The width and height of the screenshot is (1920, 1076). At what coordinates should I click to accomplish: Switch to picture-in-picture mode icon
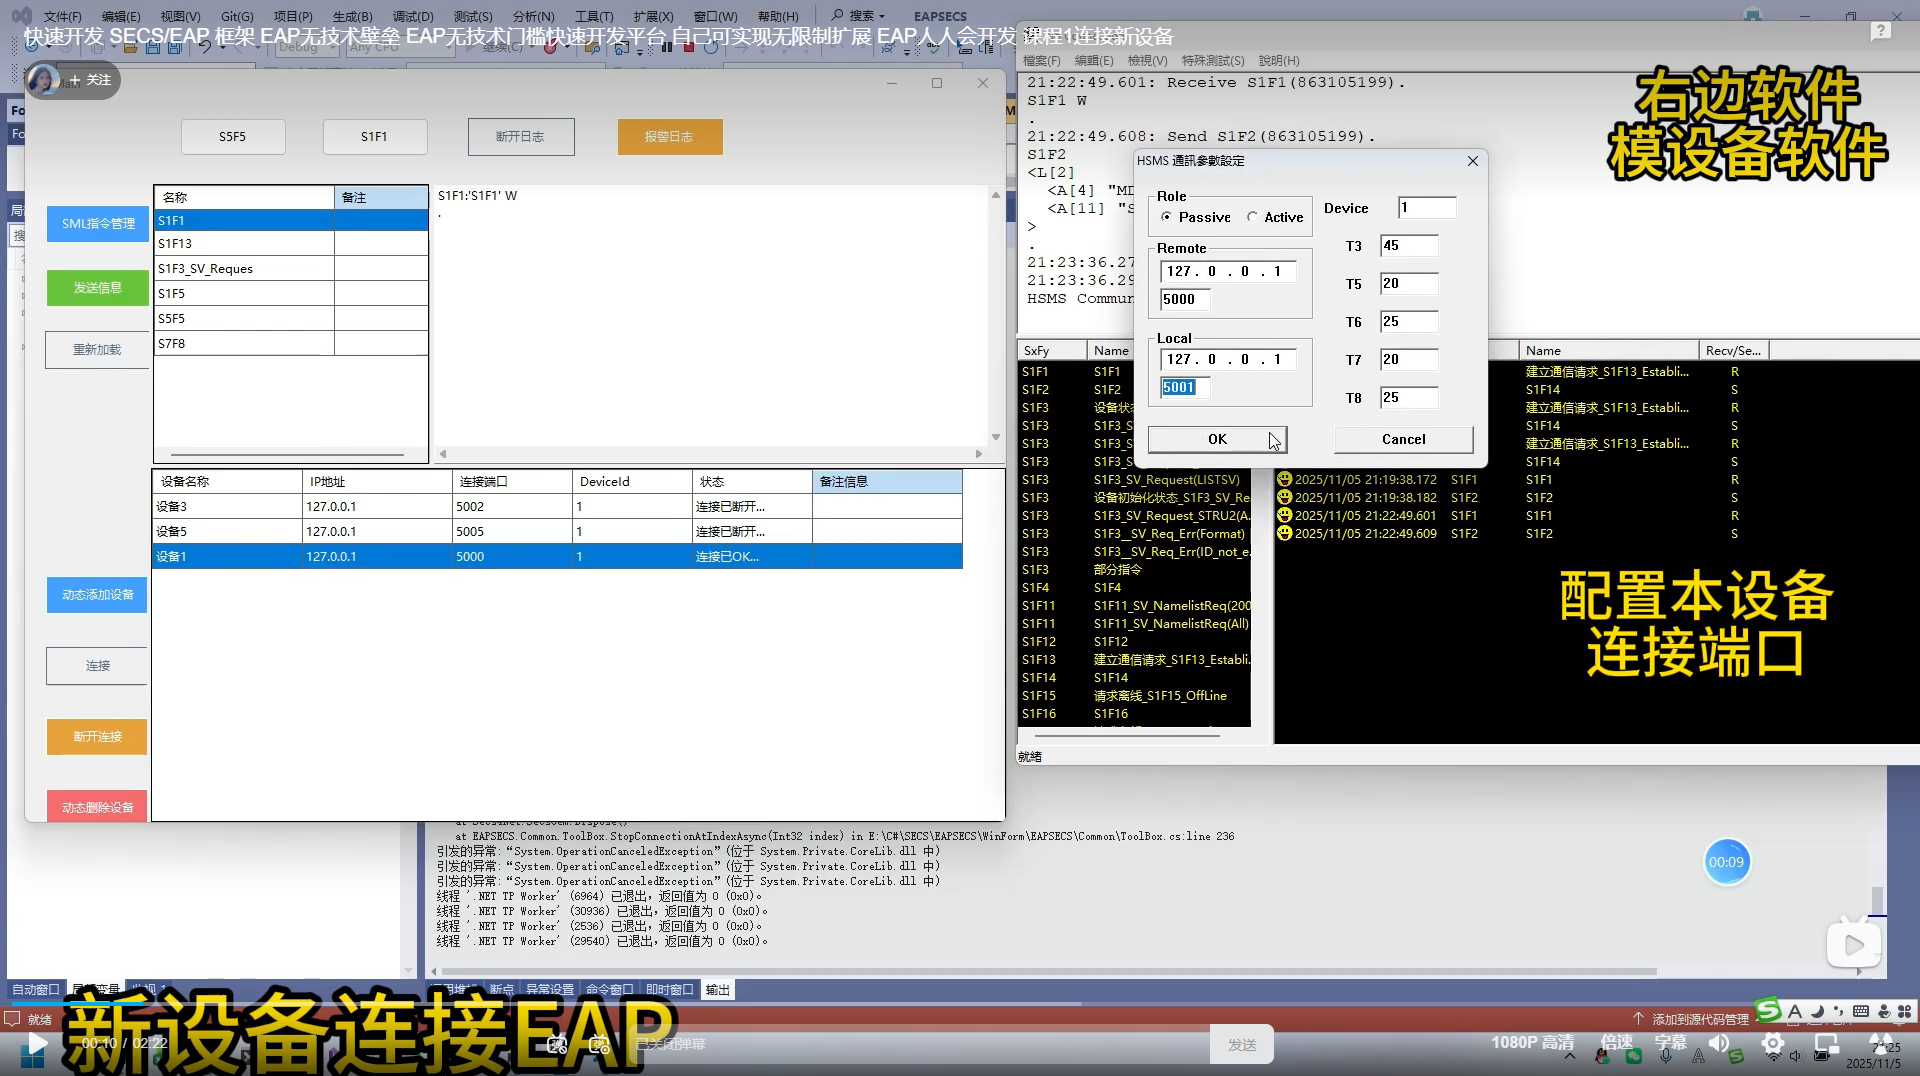(x=1826, y=1043)
